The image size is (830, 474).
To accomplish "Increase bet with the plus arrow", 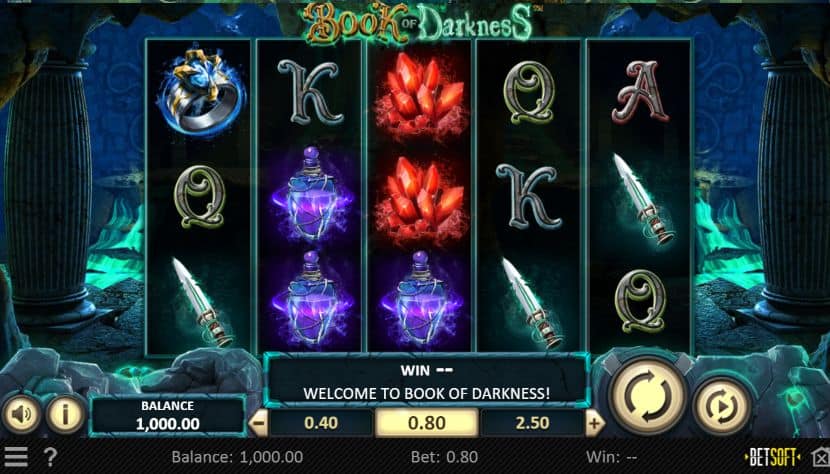I will click(x=595, y=423).
